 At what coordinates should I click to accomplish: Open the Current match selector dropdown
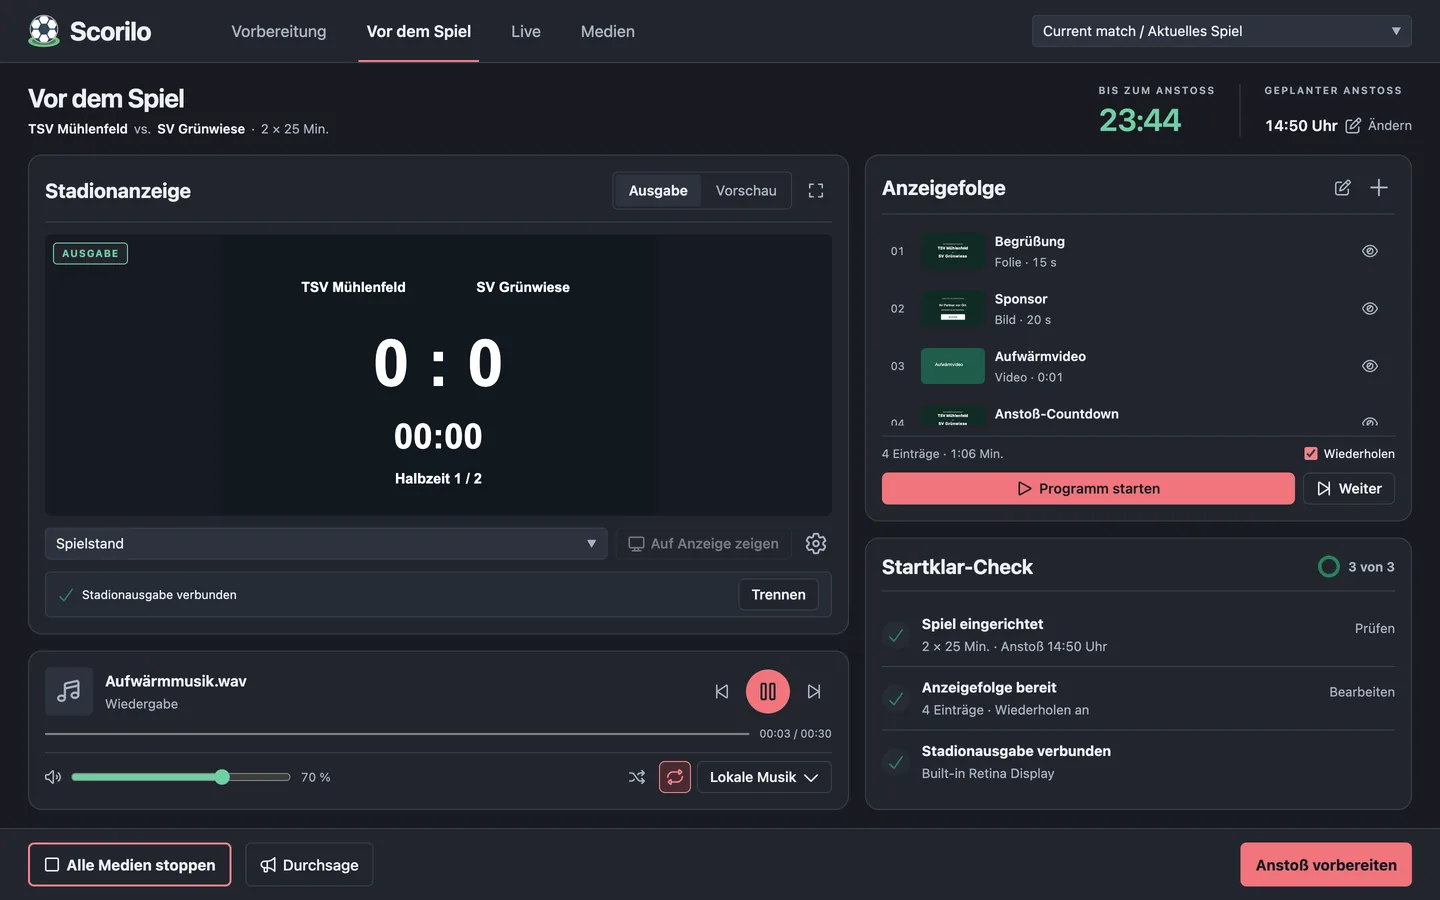(x=1221, y=31)
